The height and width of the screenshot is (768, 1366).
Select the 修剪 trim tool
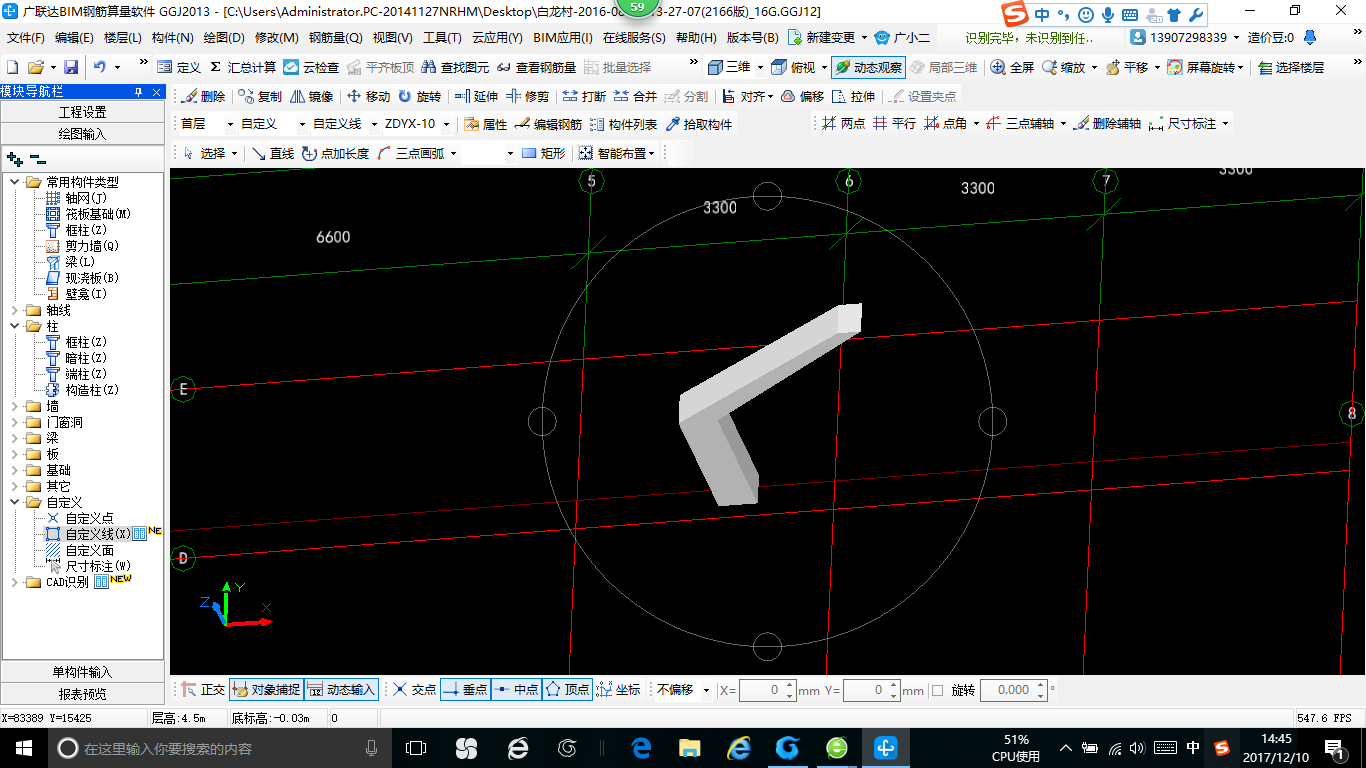click(527, 97)
